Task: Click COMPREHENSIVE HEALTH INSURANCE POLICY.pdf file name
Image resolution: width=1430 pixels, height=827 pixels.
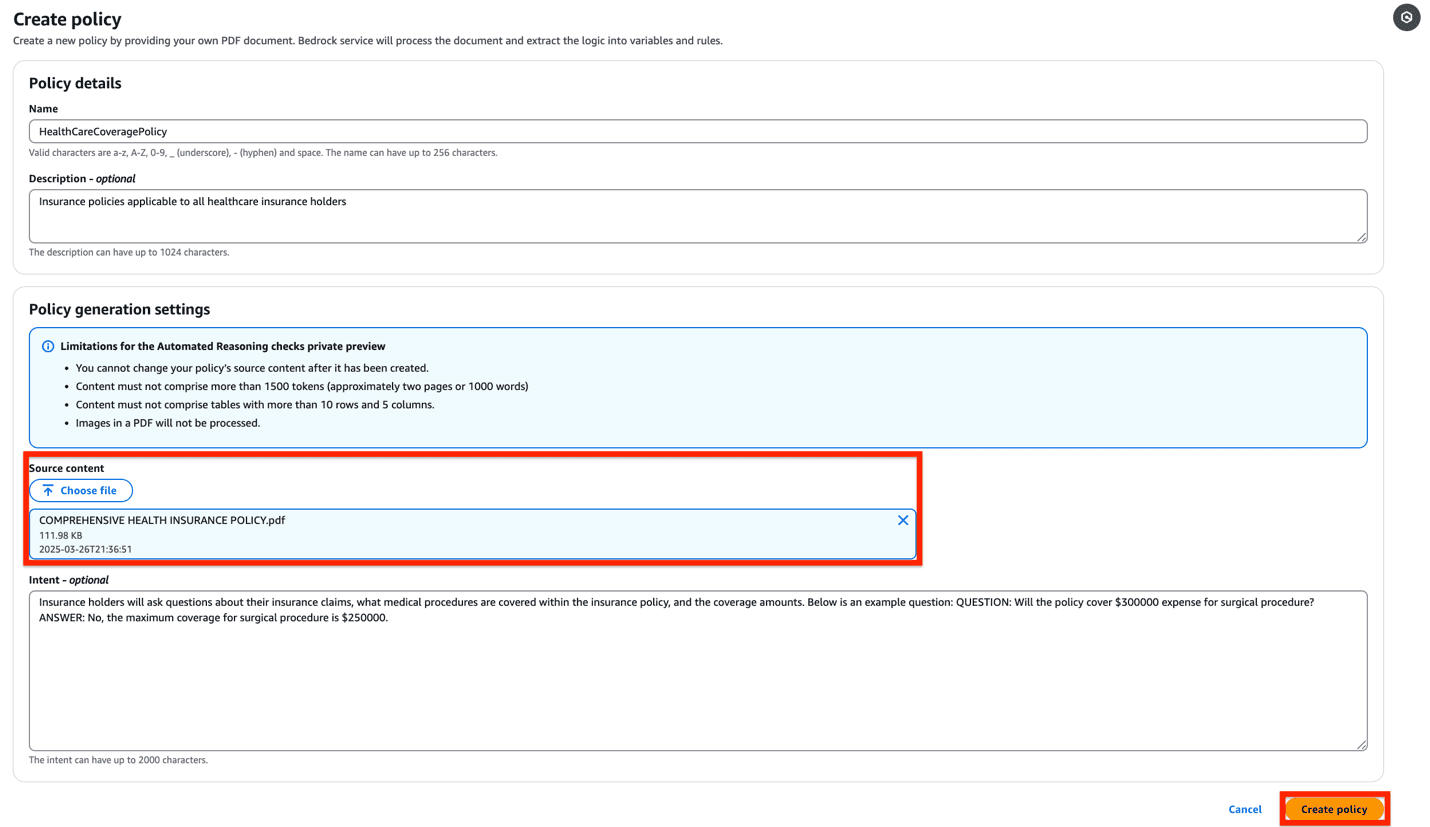Action: (160, 519)
